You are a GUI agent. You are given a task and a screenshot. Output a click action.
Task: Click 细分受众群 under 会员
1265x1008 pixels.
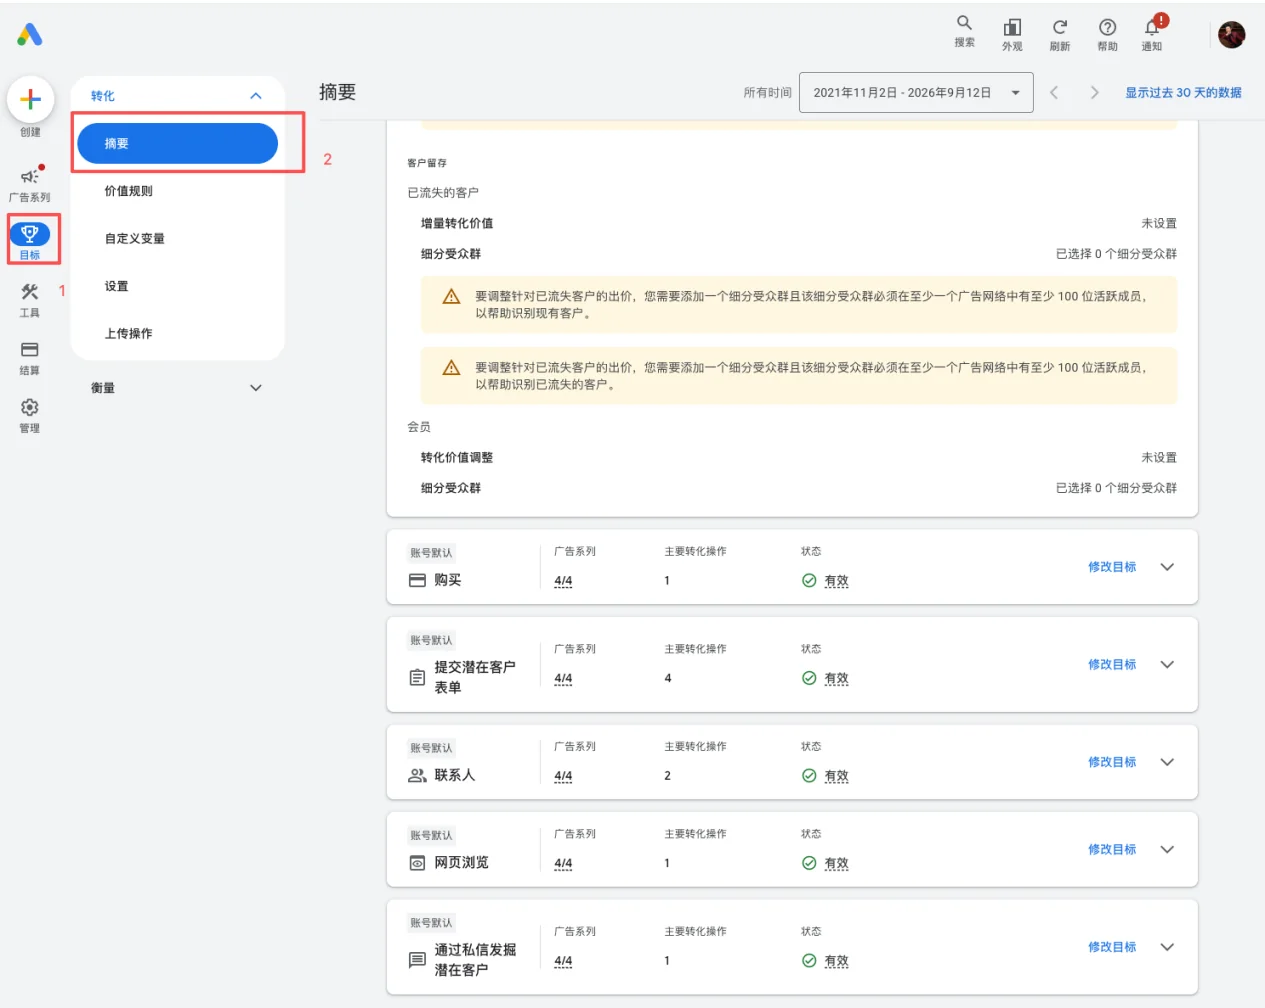coord(451,488)
